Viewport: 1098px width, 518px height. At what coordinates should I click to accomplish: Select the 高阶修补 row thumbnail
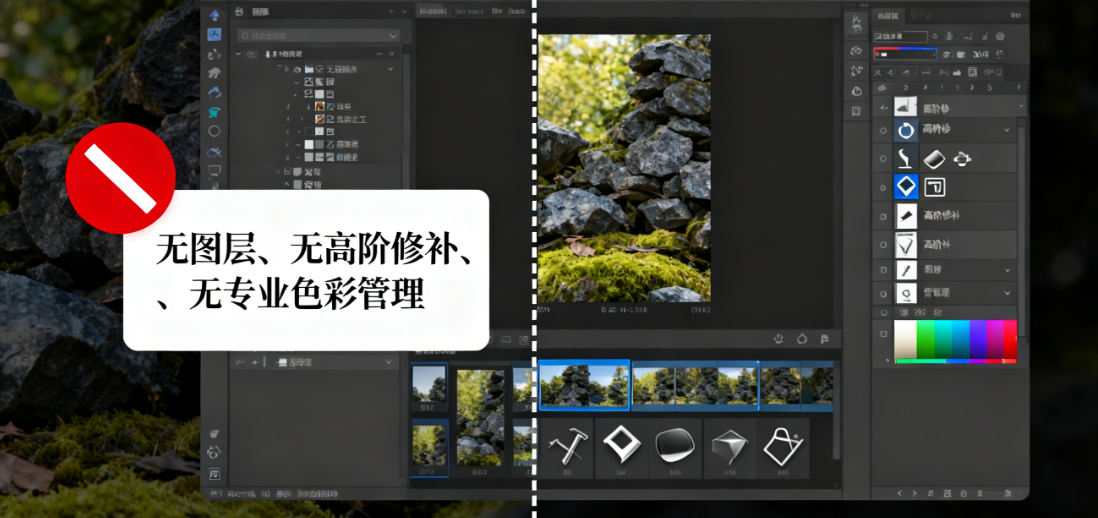pos(906,216)
